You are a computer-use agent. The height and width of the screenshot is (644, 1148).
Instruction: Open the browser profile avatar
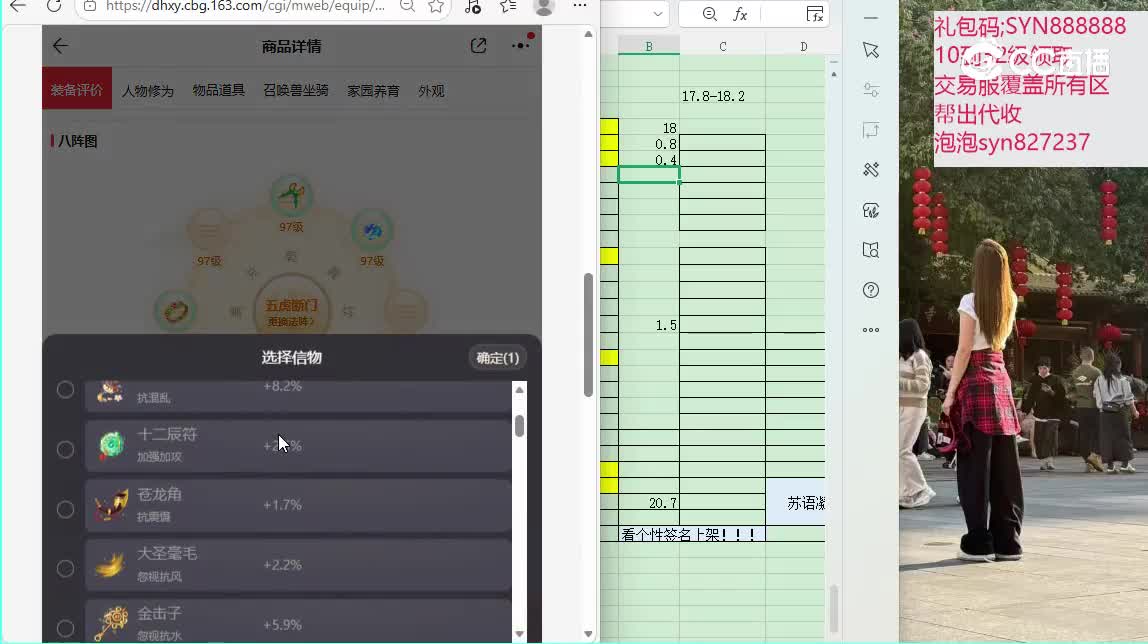(x=543, y=7)
